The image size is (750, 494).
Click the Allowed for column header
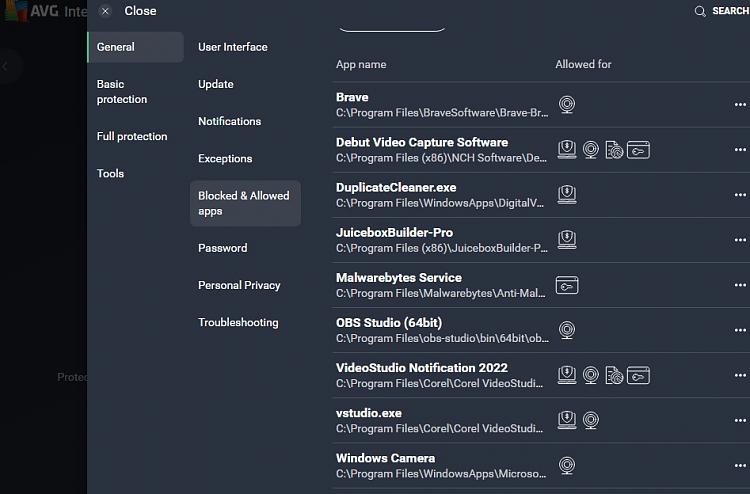(x=583, y=64)
